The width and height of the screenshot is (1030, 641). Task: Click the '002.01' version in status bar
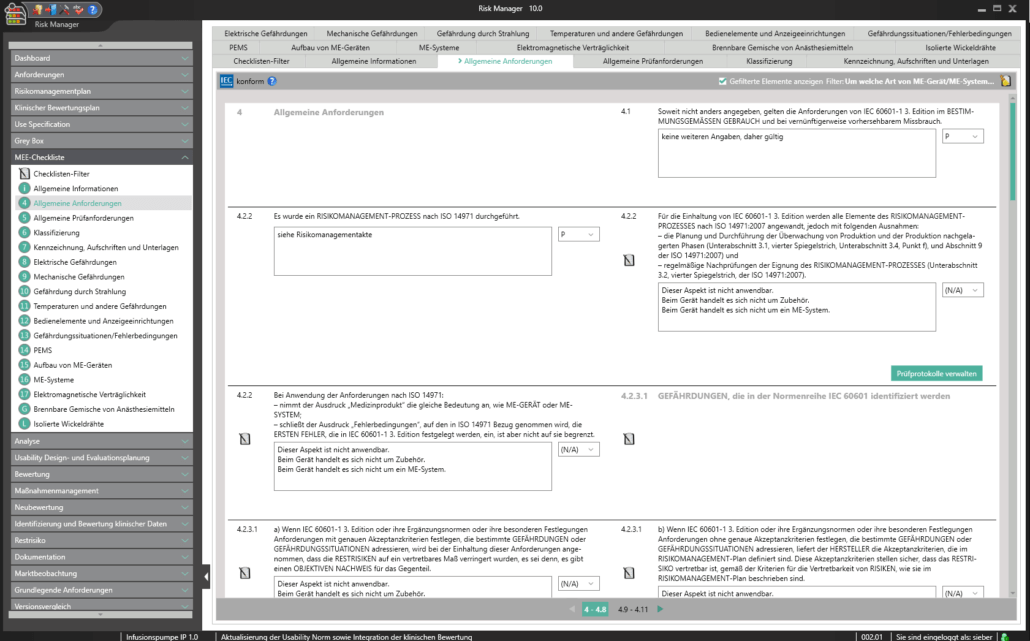(x=872, y=636)
